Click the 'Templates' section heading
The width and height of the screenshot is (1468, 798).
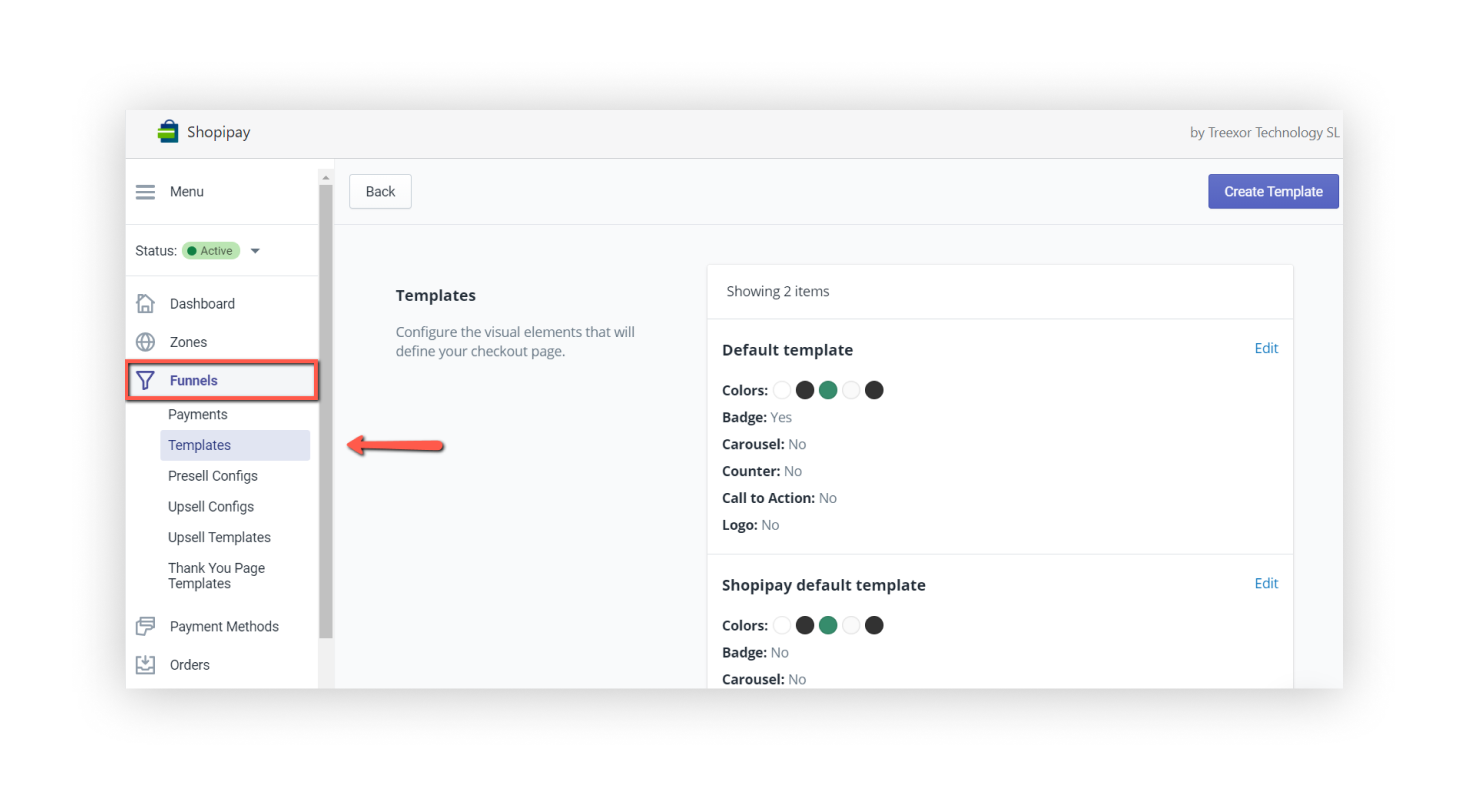(x=436, y=295)
